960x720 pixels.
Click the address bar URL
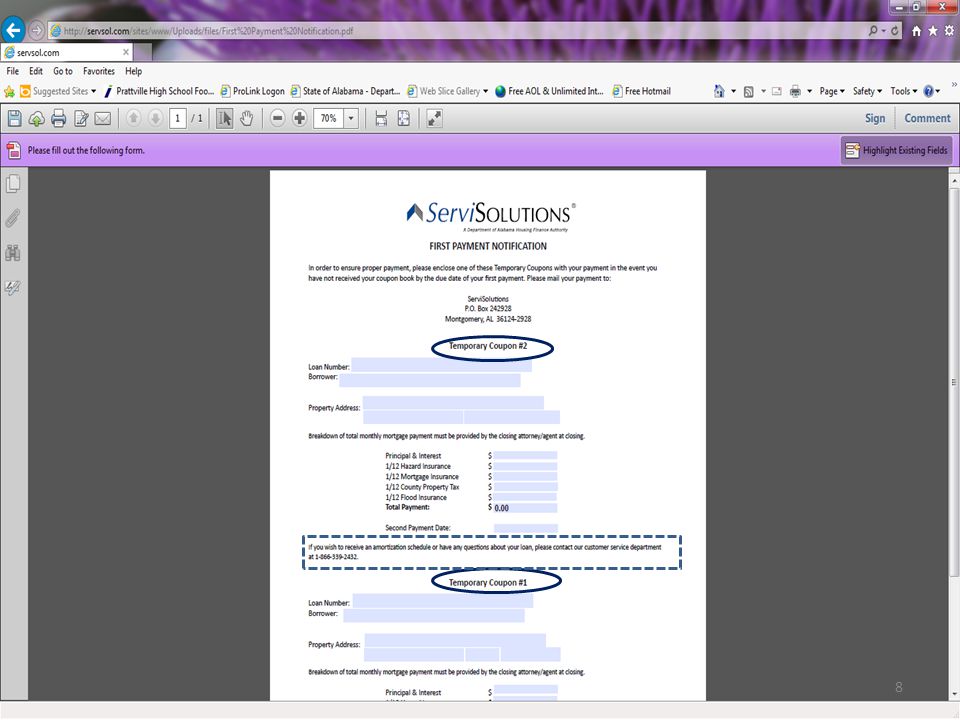coord(208,31)
